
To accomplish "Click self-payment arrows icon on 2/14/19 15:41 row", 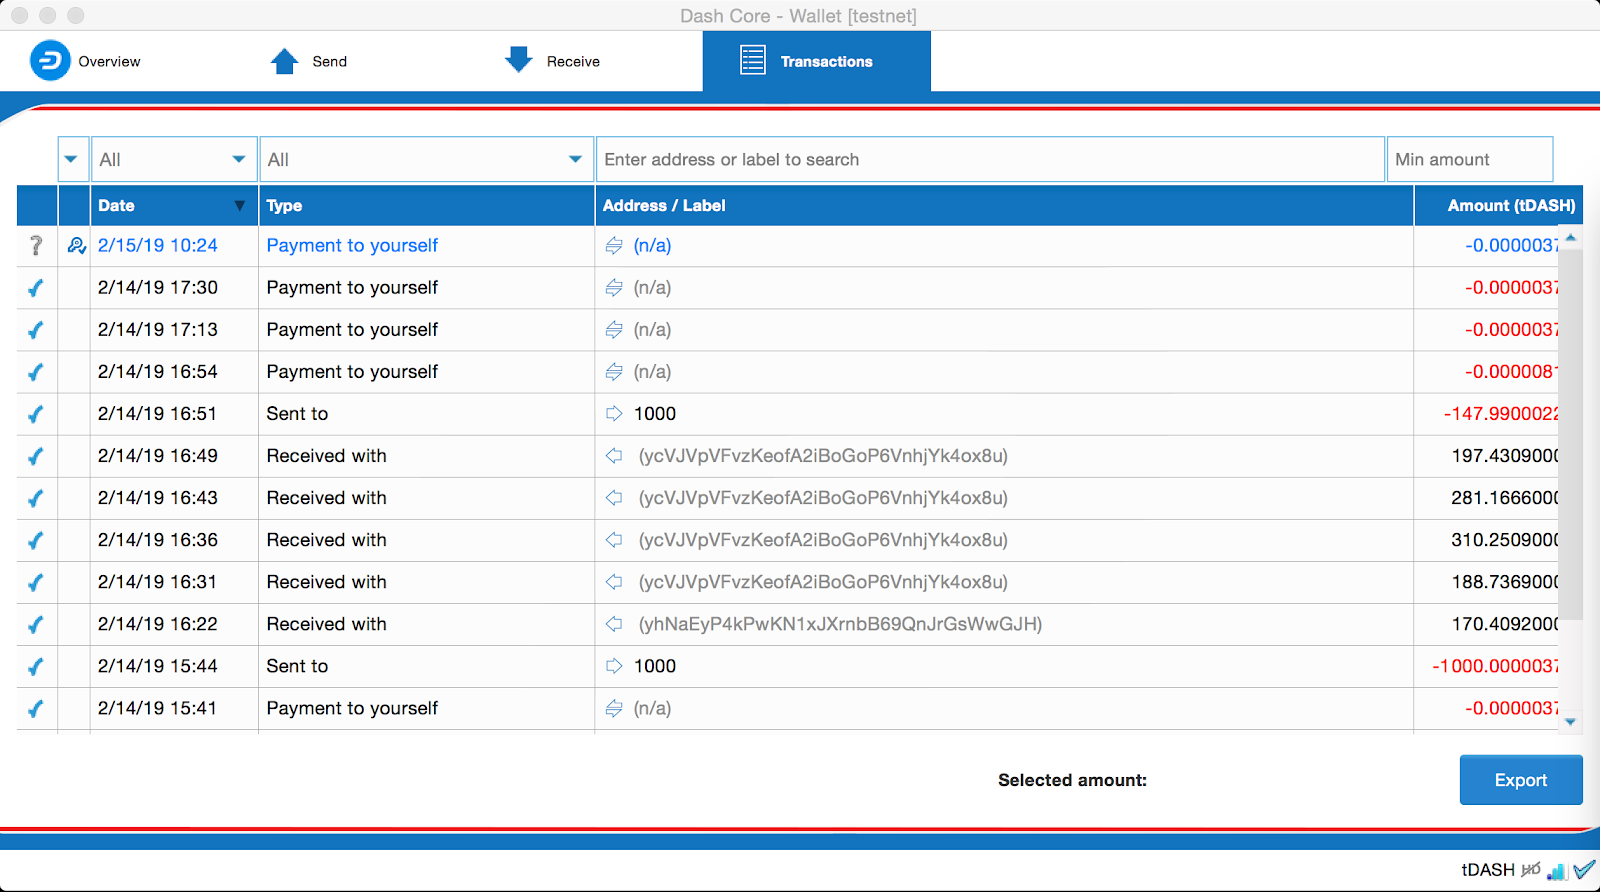I will (614, 707).
